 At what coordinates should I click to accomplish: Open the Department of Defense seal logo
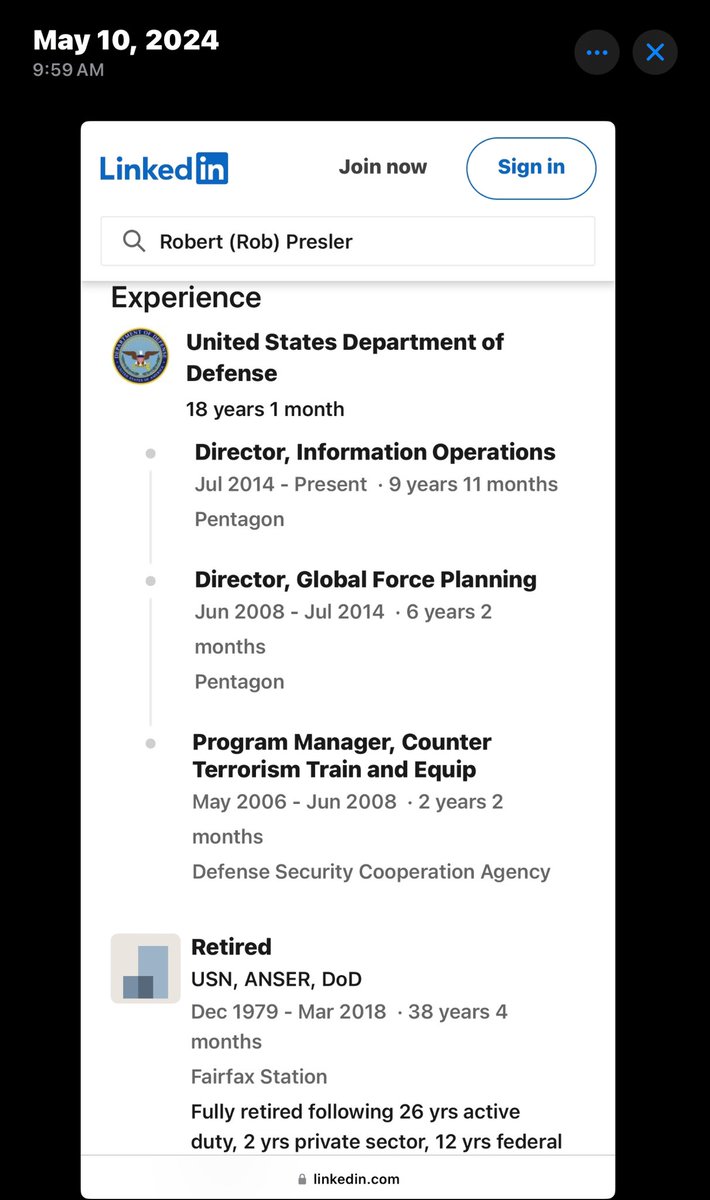pos(140,357)
